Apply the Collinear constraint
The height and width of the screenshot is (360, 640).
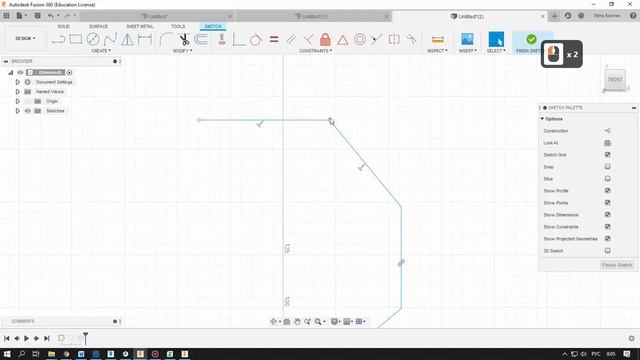pos(377,40)
